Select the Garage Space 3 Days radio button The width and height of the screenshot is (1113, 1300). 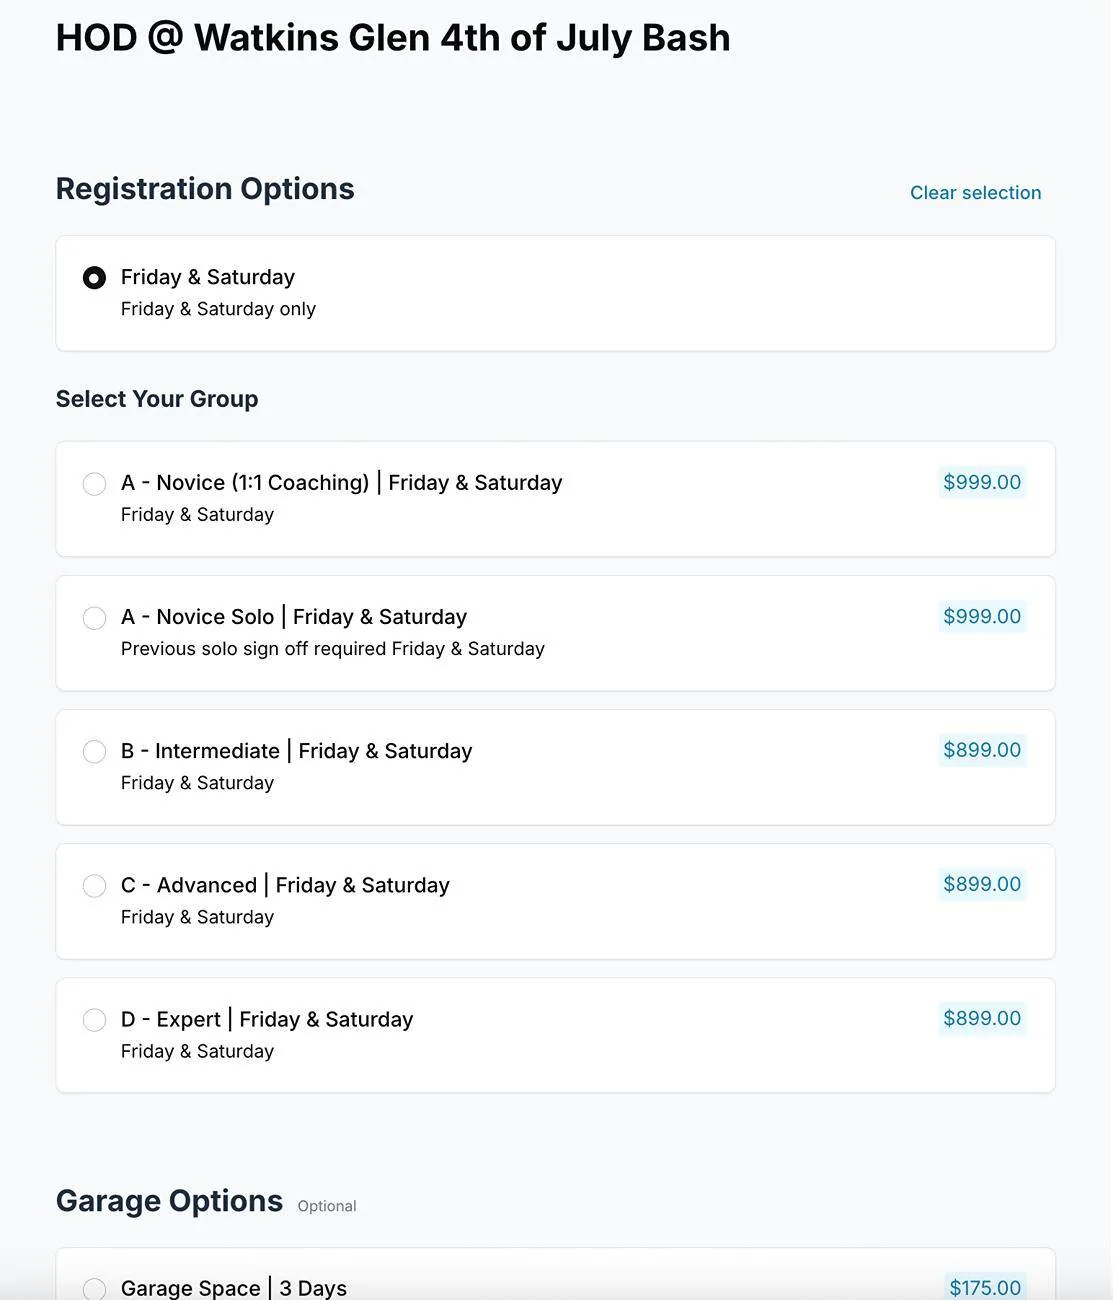94,1289
